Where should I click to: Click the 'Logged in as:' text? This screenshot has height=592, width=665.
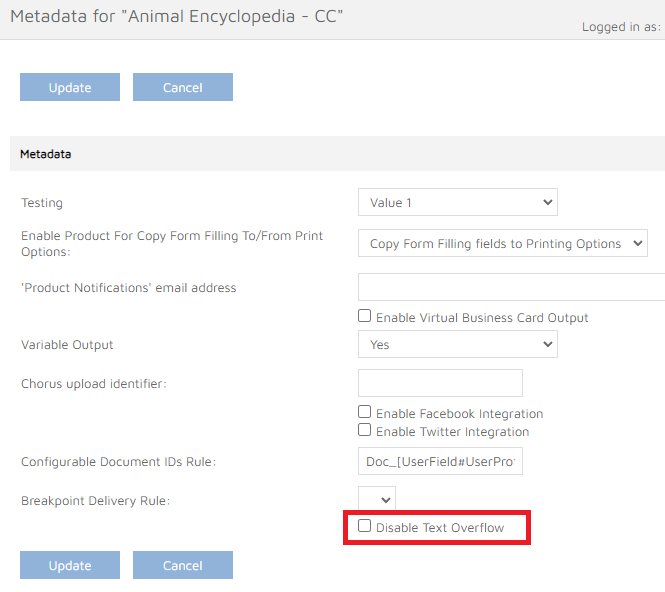tap(622, 27)
